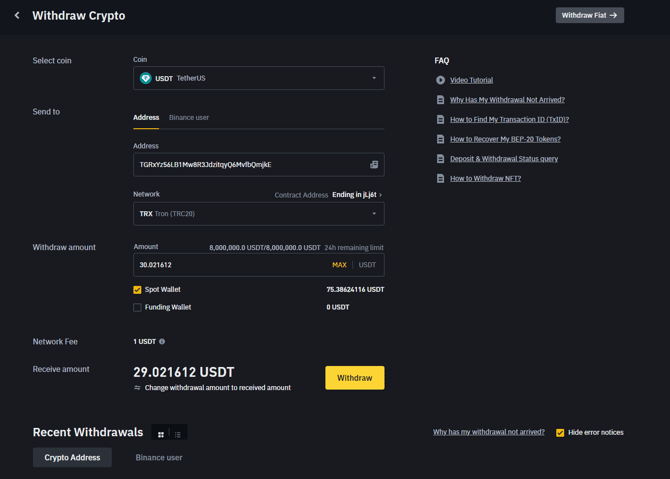
Task: Open How to Recover My BEP-20 Tokens link
Action: (505, 139)
